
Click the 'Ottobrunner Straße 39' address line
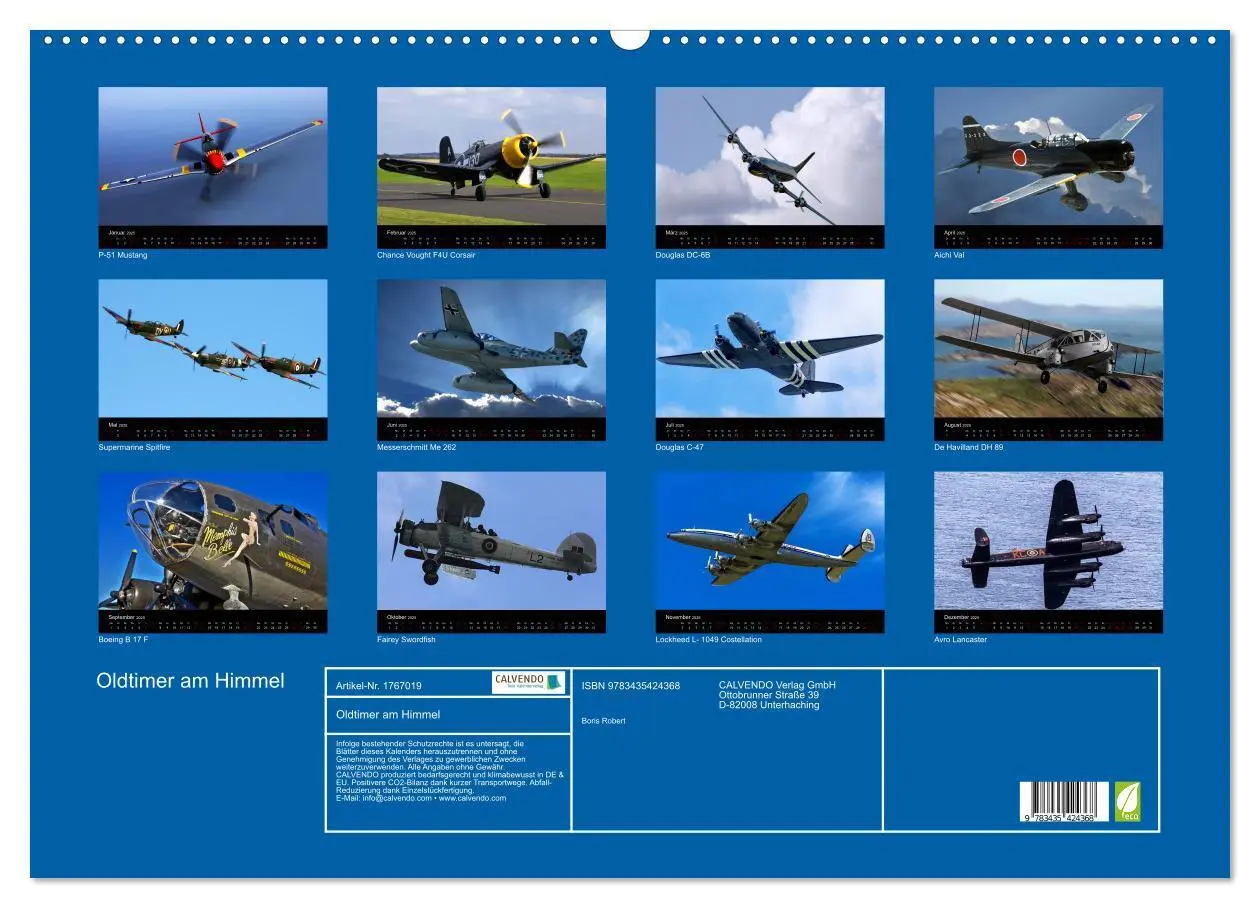coord(769,695)
